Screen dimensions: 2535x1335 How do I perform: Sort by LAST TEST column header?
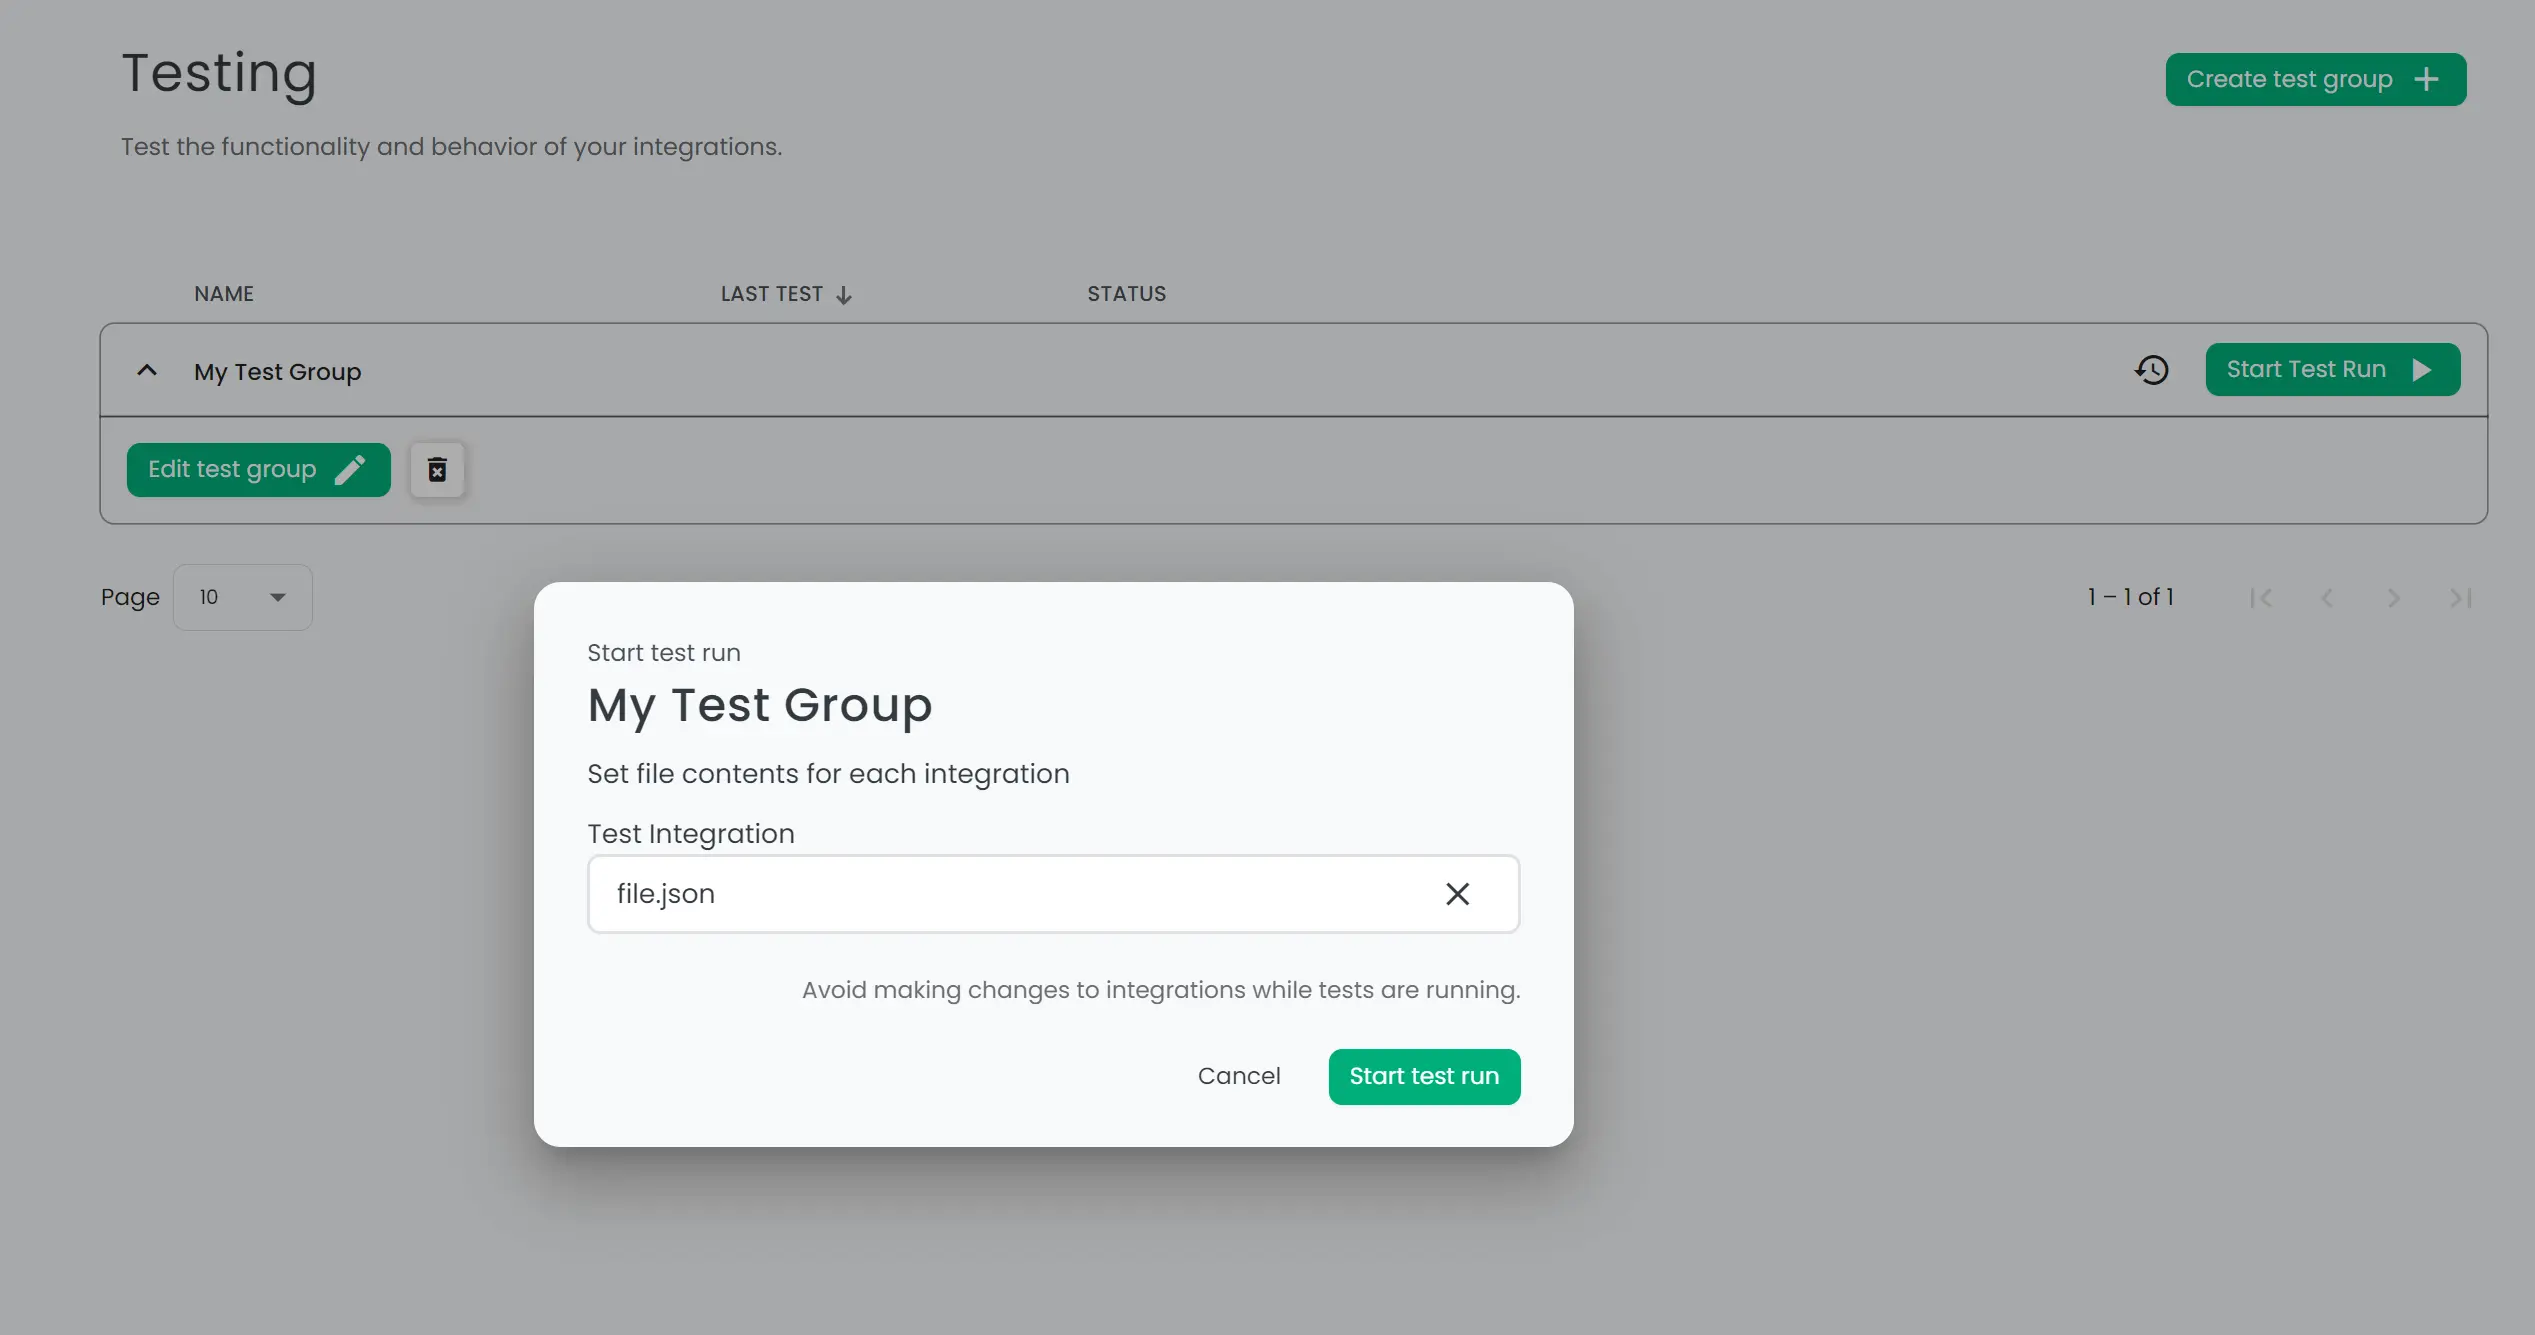pos(786,294)
